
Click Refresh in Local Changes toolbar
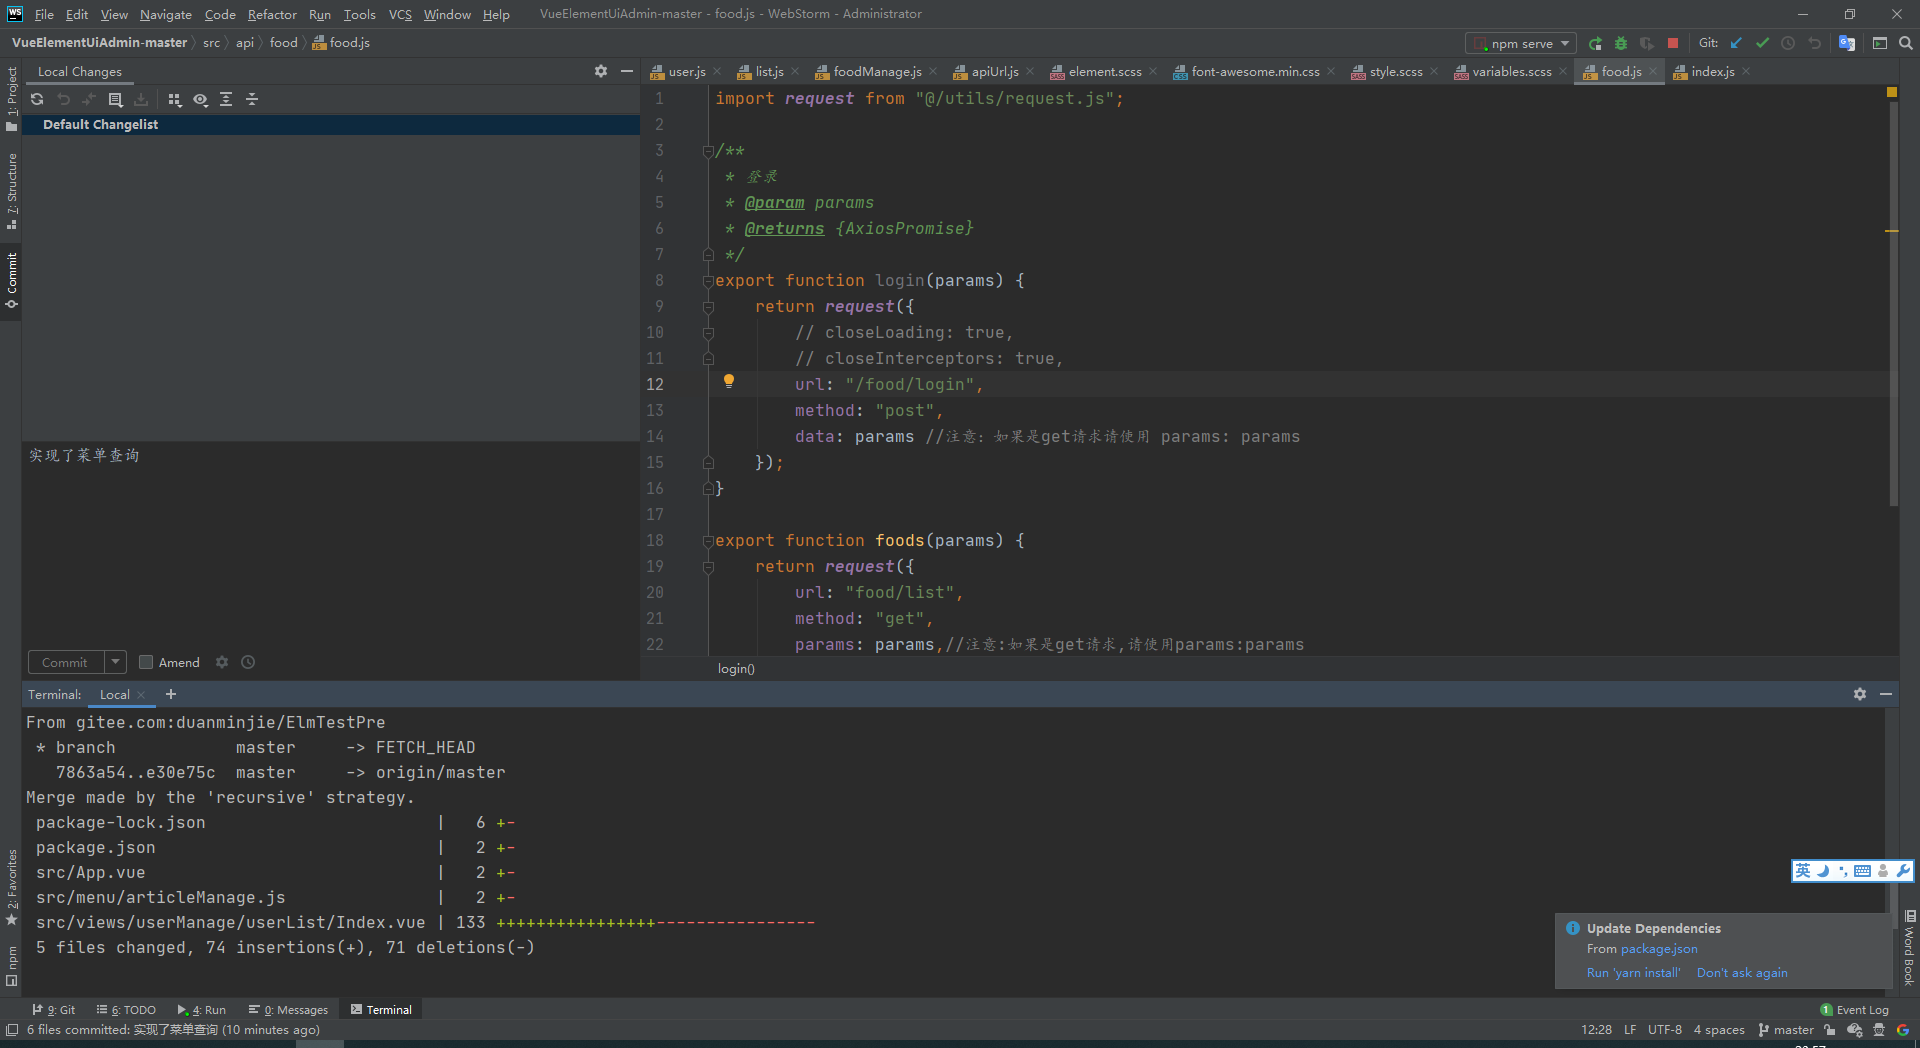[x=37, y=99]
